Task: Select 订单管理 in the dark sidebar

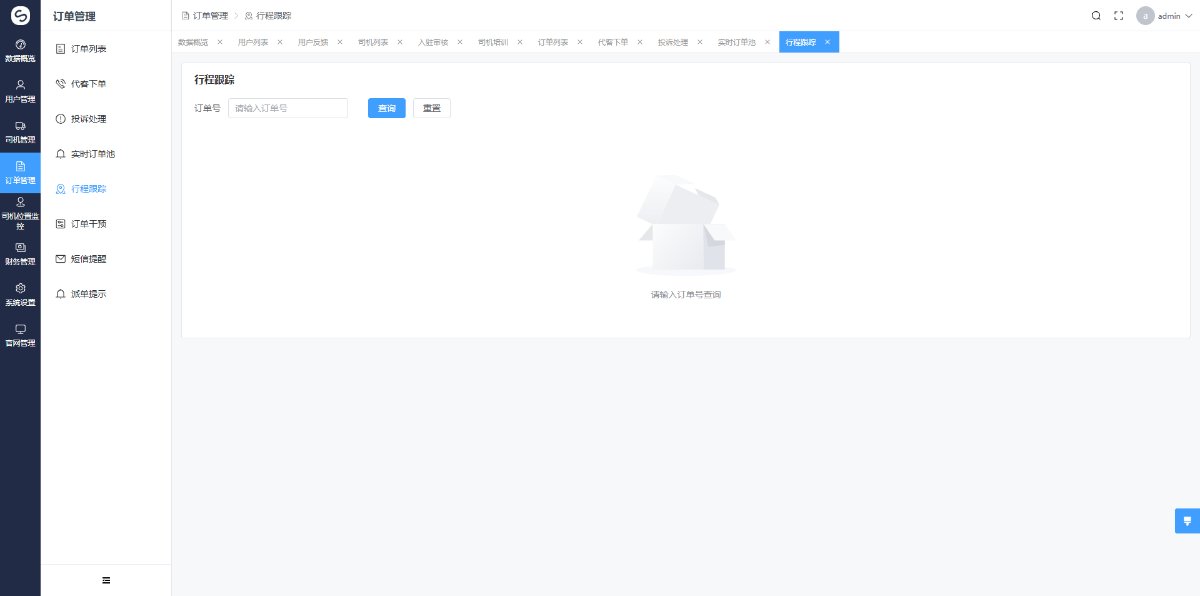Action: (x=20, y=173)
